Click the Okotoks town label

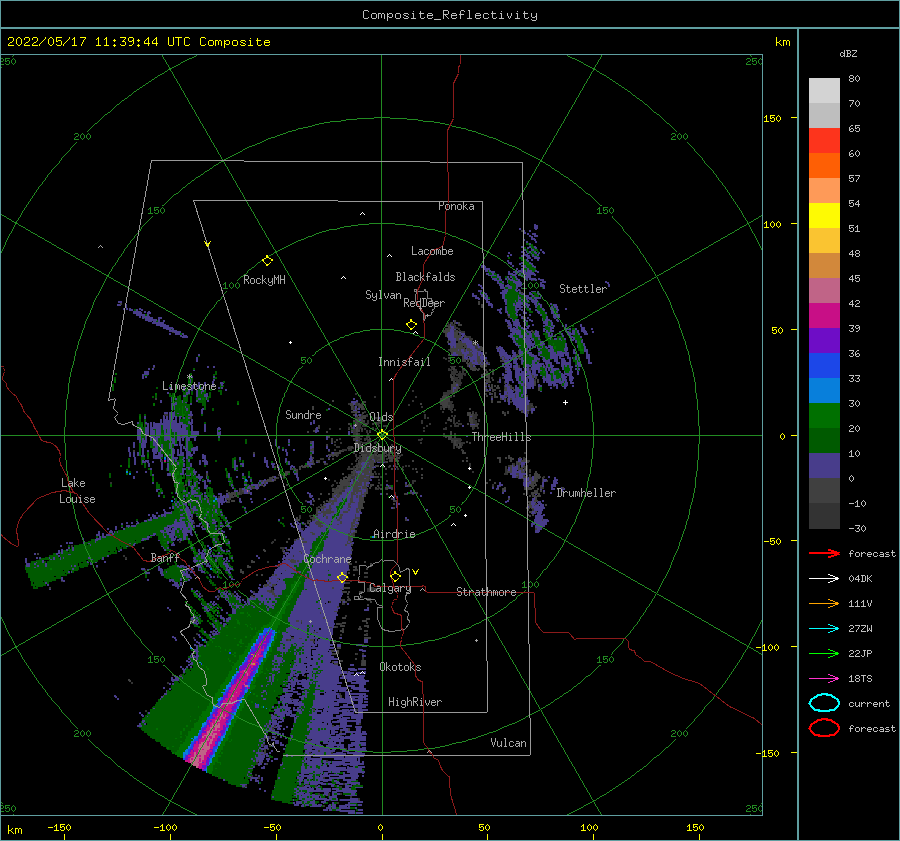(x=400, y=667)
